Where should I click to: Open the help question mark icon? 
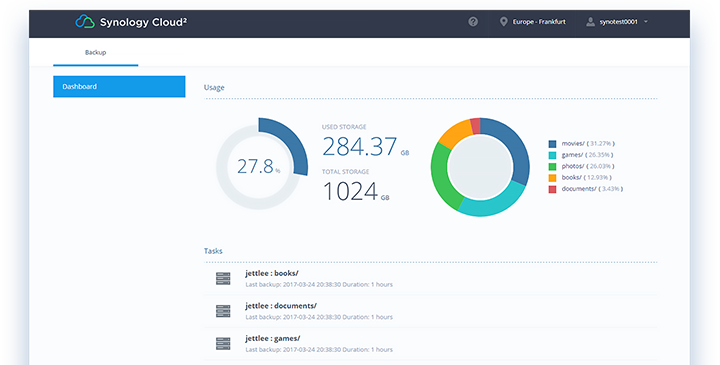pyautogui.click(x=473, y=22)
